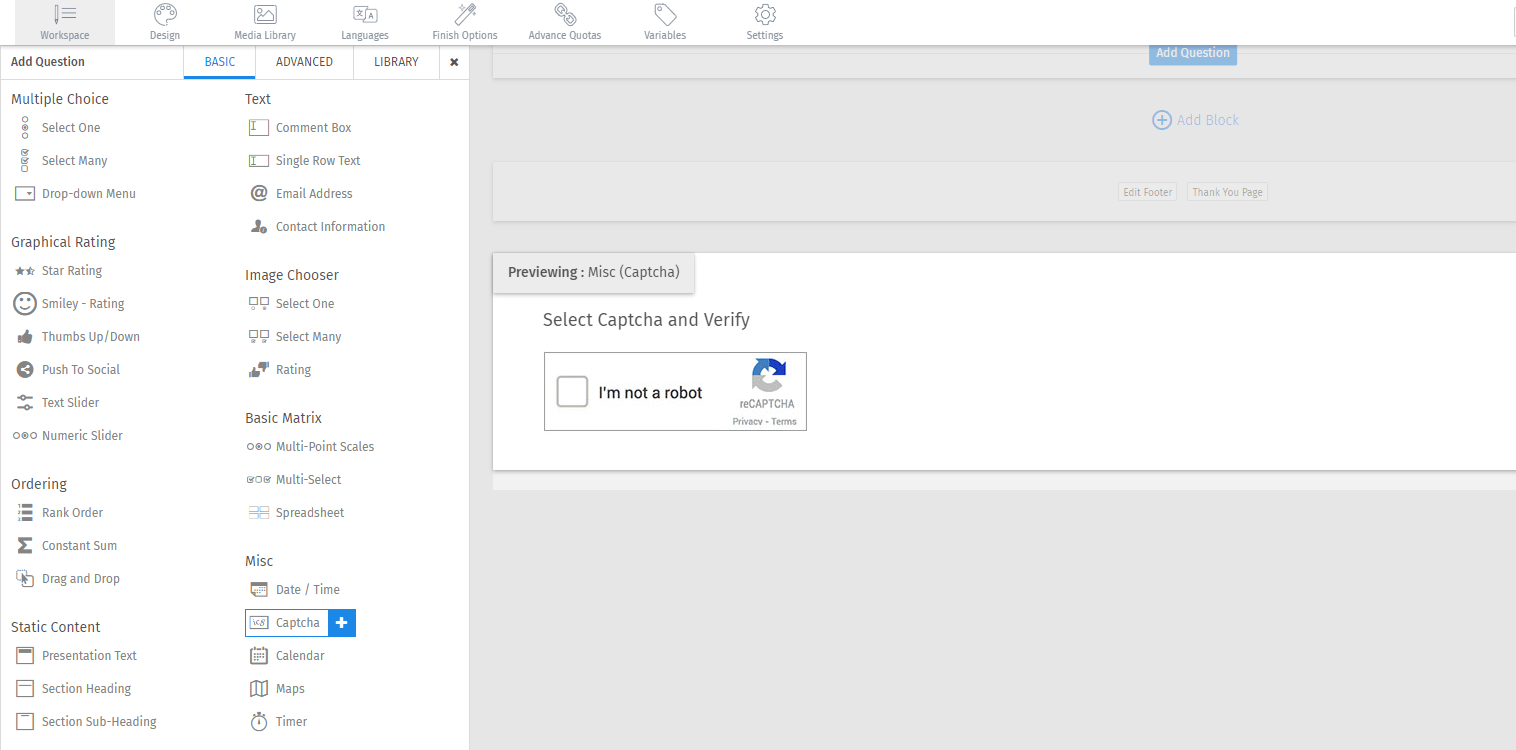Open the Languages icon

365,15
